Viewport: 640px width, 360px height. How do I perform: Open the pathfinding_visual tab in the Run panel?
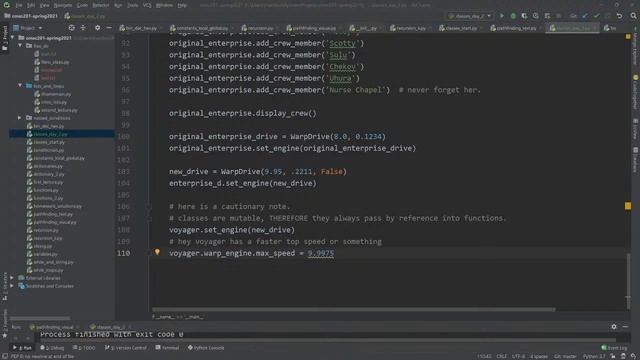coord(54,327)
